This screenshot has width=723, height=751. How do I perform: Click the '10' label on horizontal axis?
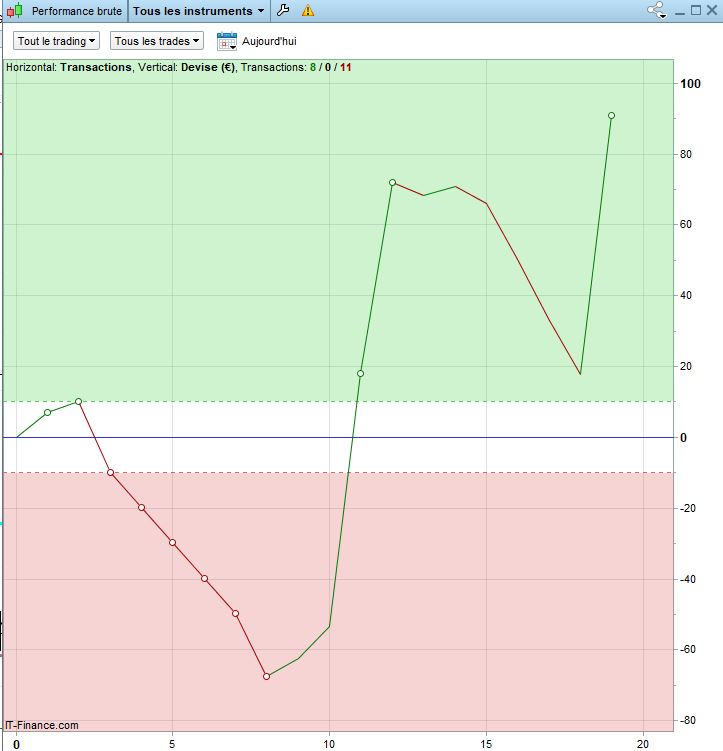point(329,744)
